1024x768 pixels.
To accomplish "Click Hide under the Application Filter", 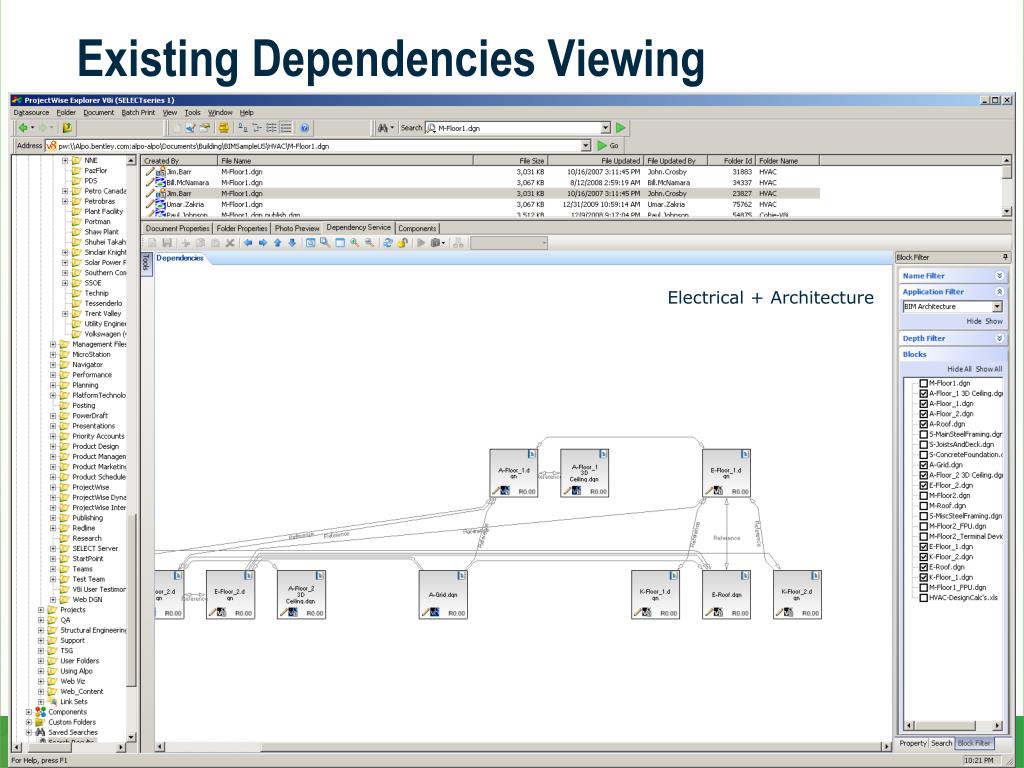I will point(974,321).
